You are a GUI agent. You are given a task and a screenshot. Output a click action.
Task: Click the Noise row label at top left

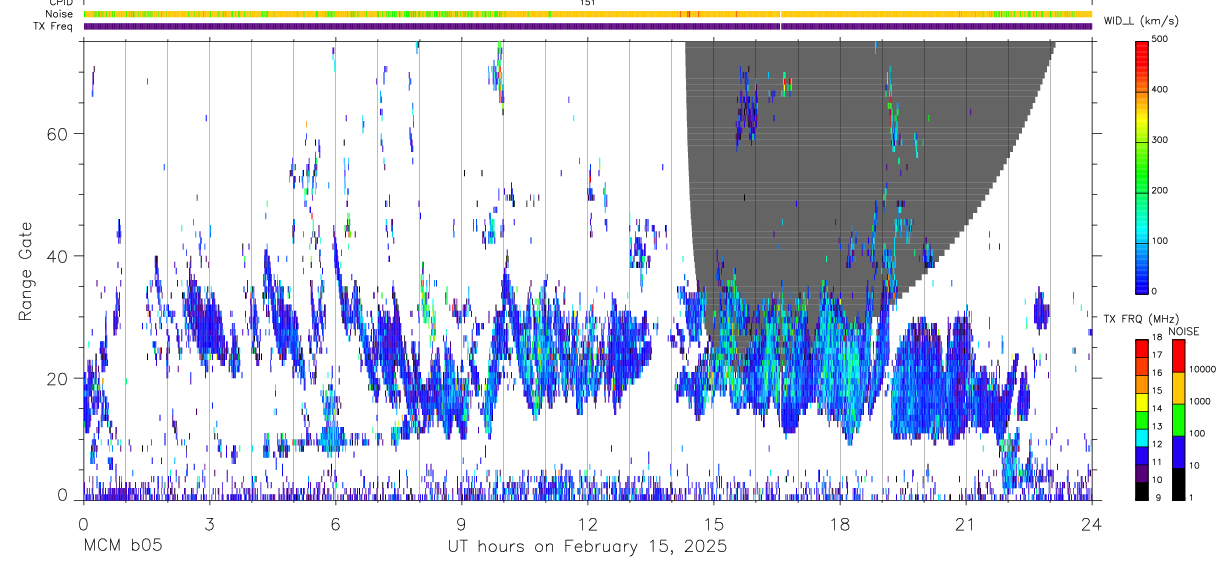click(x=60, y=14)
